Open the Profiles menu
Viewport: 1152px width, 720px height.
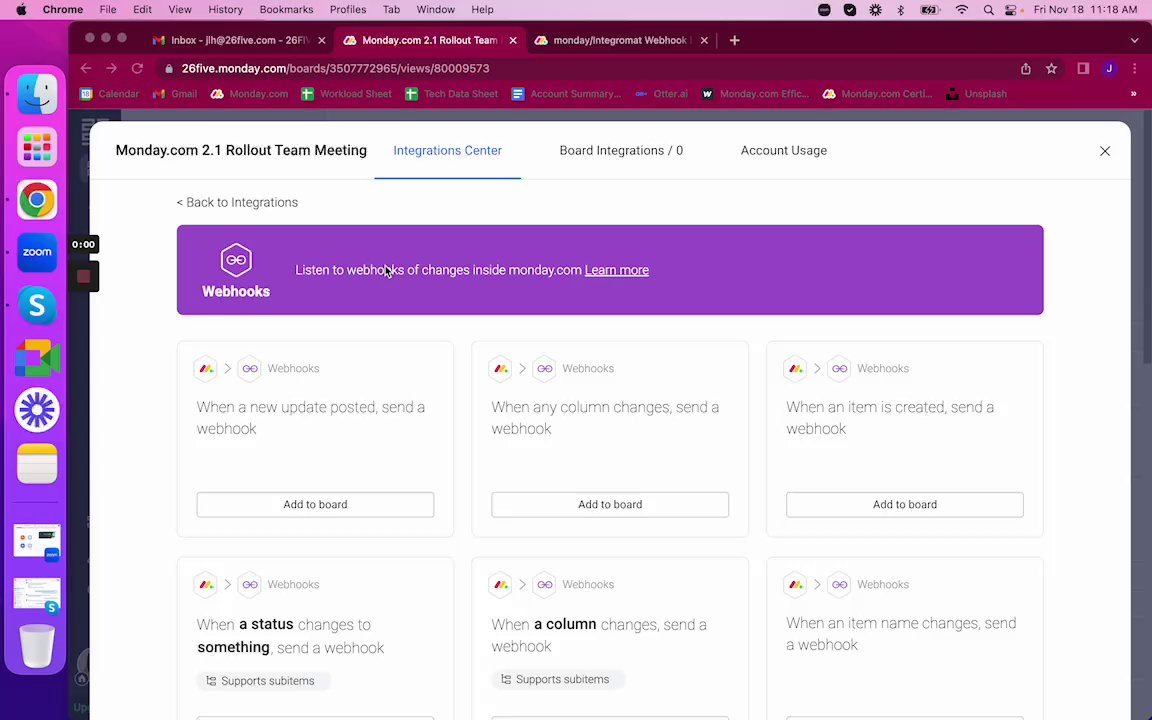click(x=348, y=10)
